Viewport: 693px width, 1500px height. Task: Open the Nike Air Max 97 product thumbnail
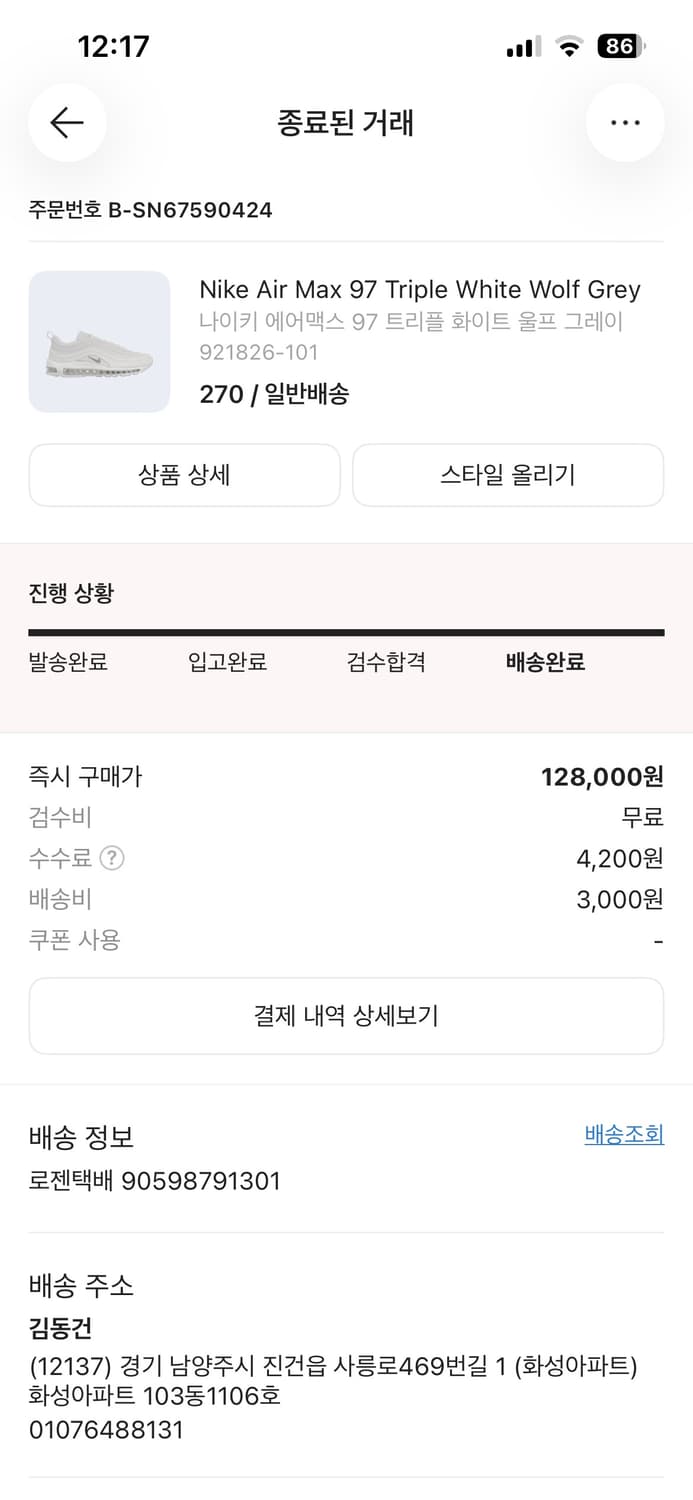click(x=99, y=341)
